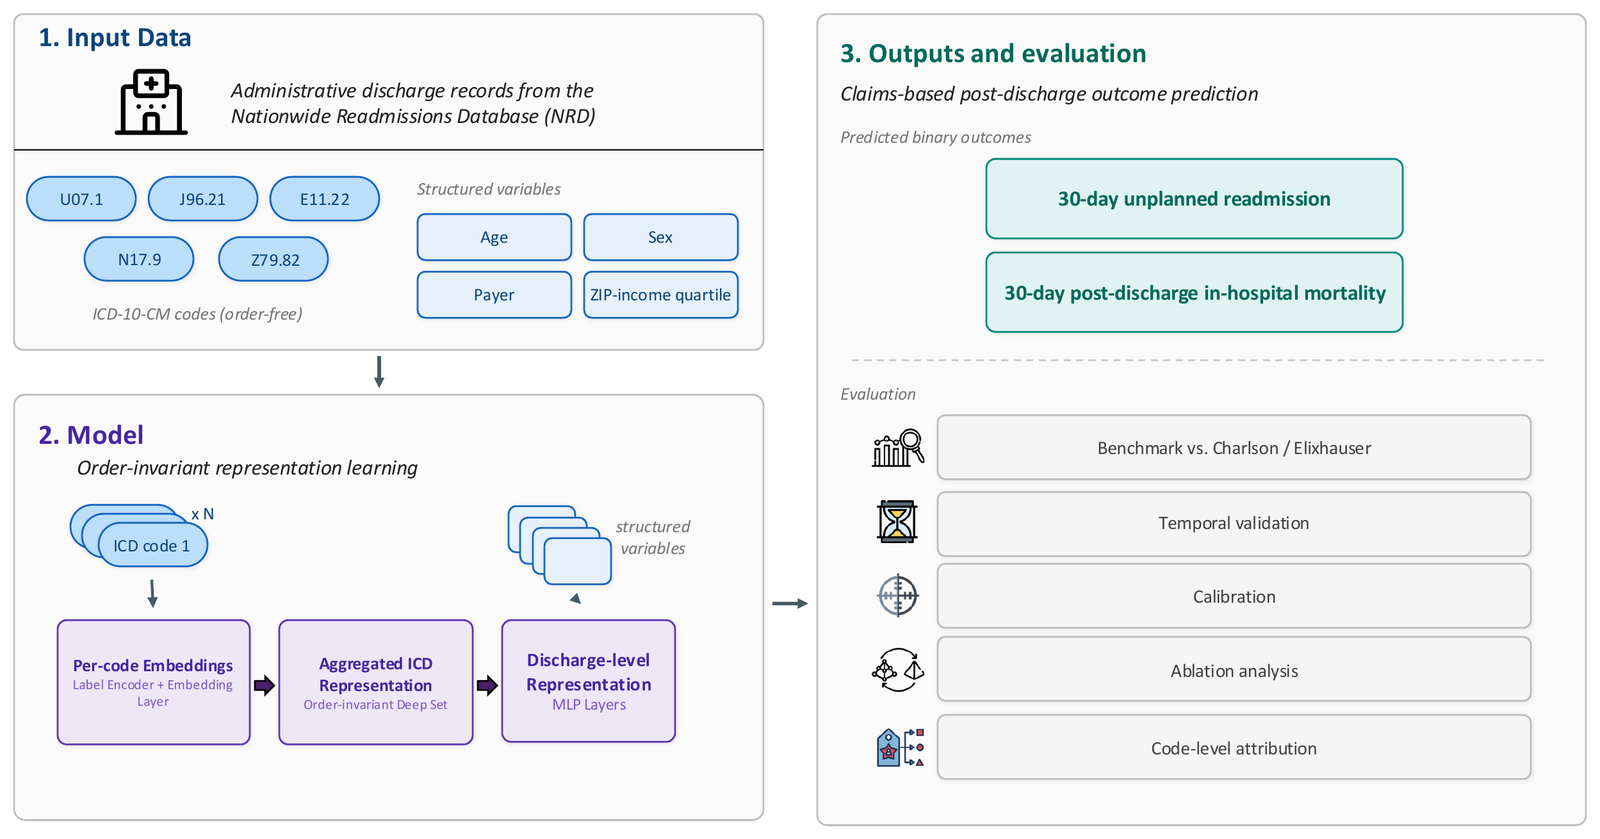Click the "Order-invariant representation learning" subtitle

(247, 468)
